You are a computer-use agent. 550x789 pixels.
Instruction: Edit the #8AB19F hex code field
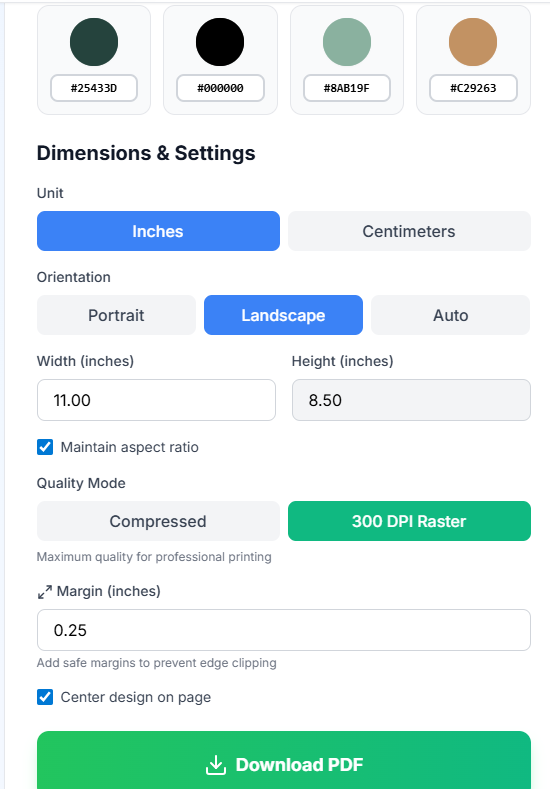tap(347, 88)
